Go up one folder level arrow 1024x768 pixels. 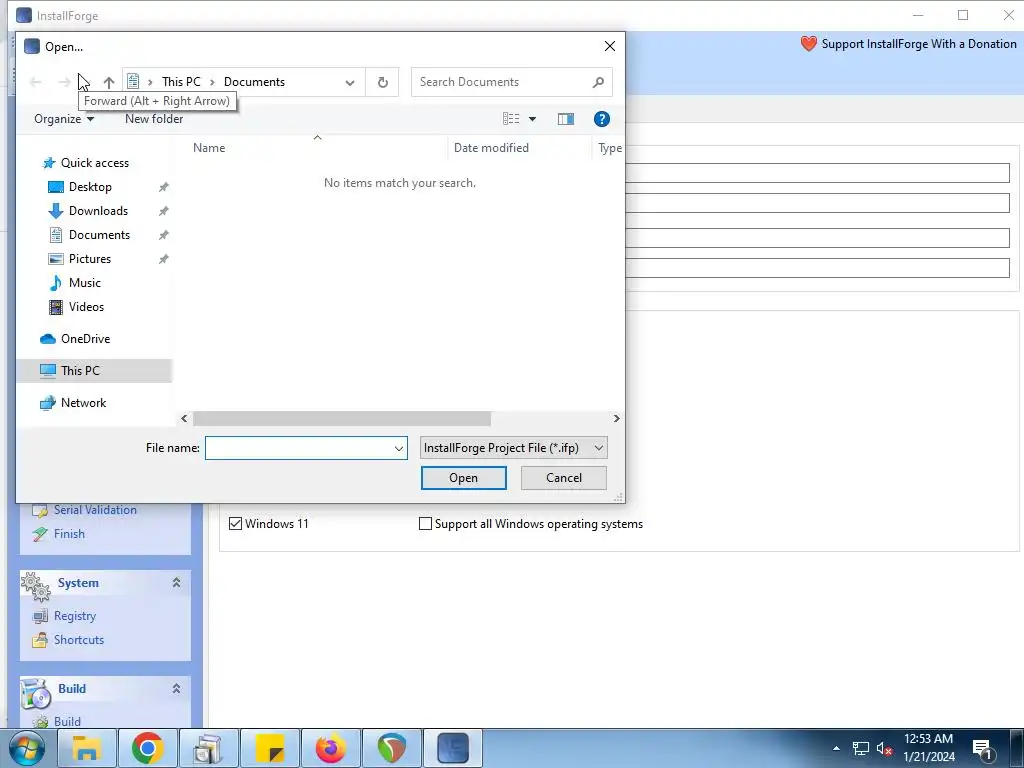109,82
